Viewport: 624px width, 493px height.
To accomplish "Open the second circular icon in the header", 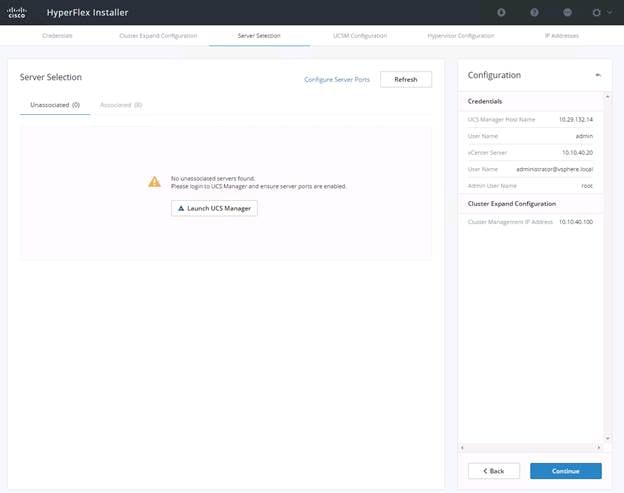I will [x=534, y=12].
